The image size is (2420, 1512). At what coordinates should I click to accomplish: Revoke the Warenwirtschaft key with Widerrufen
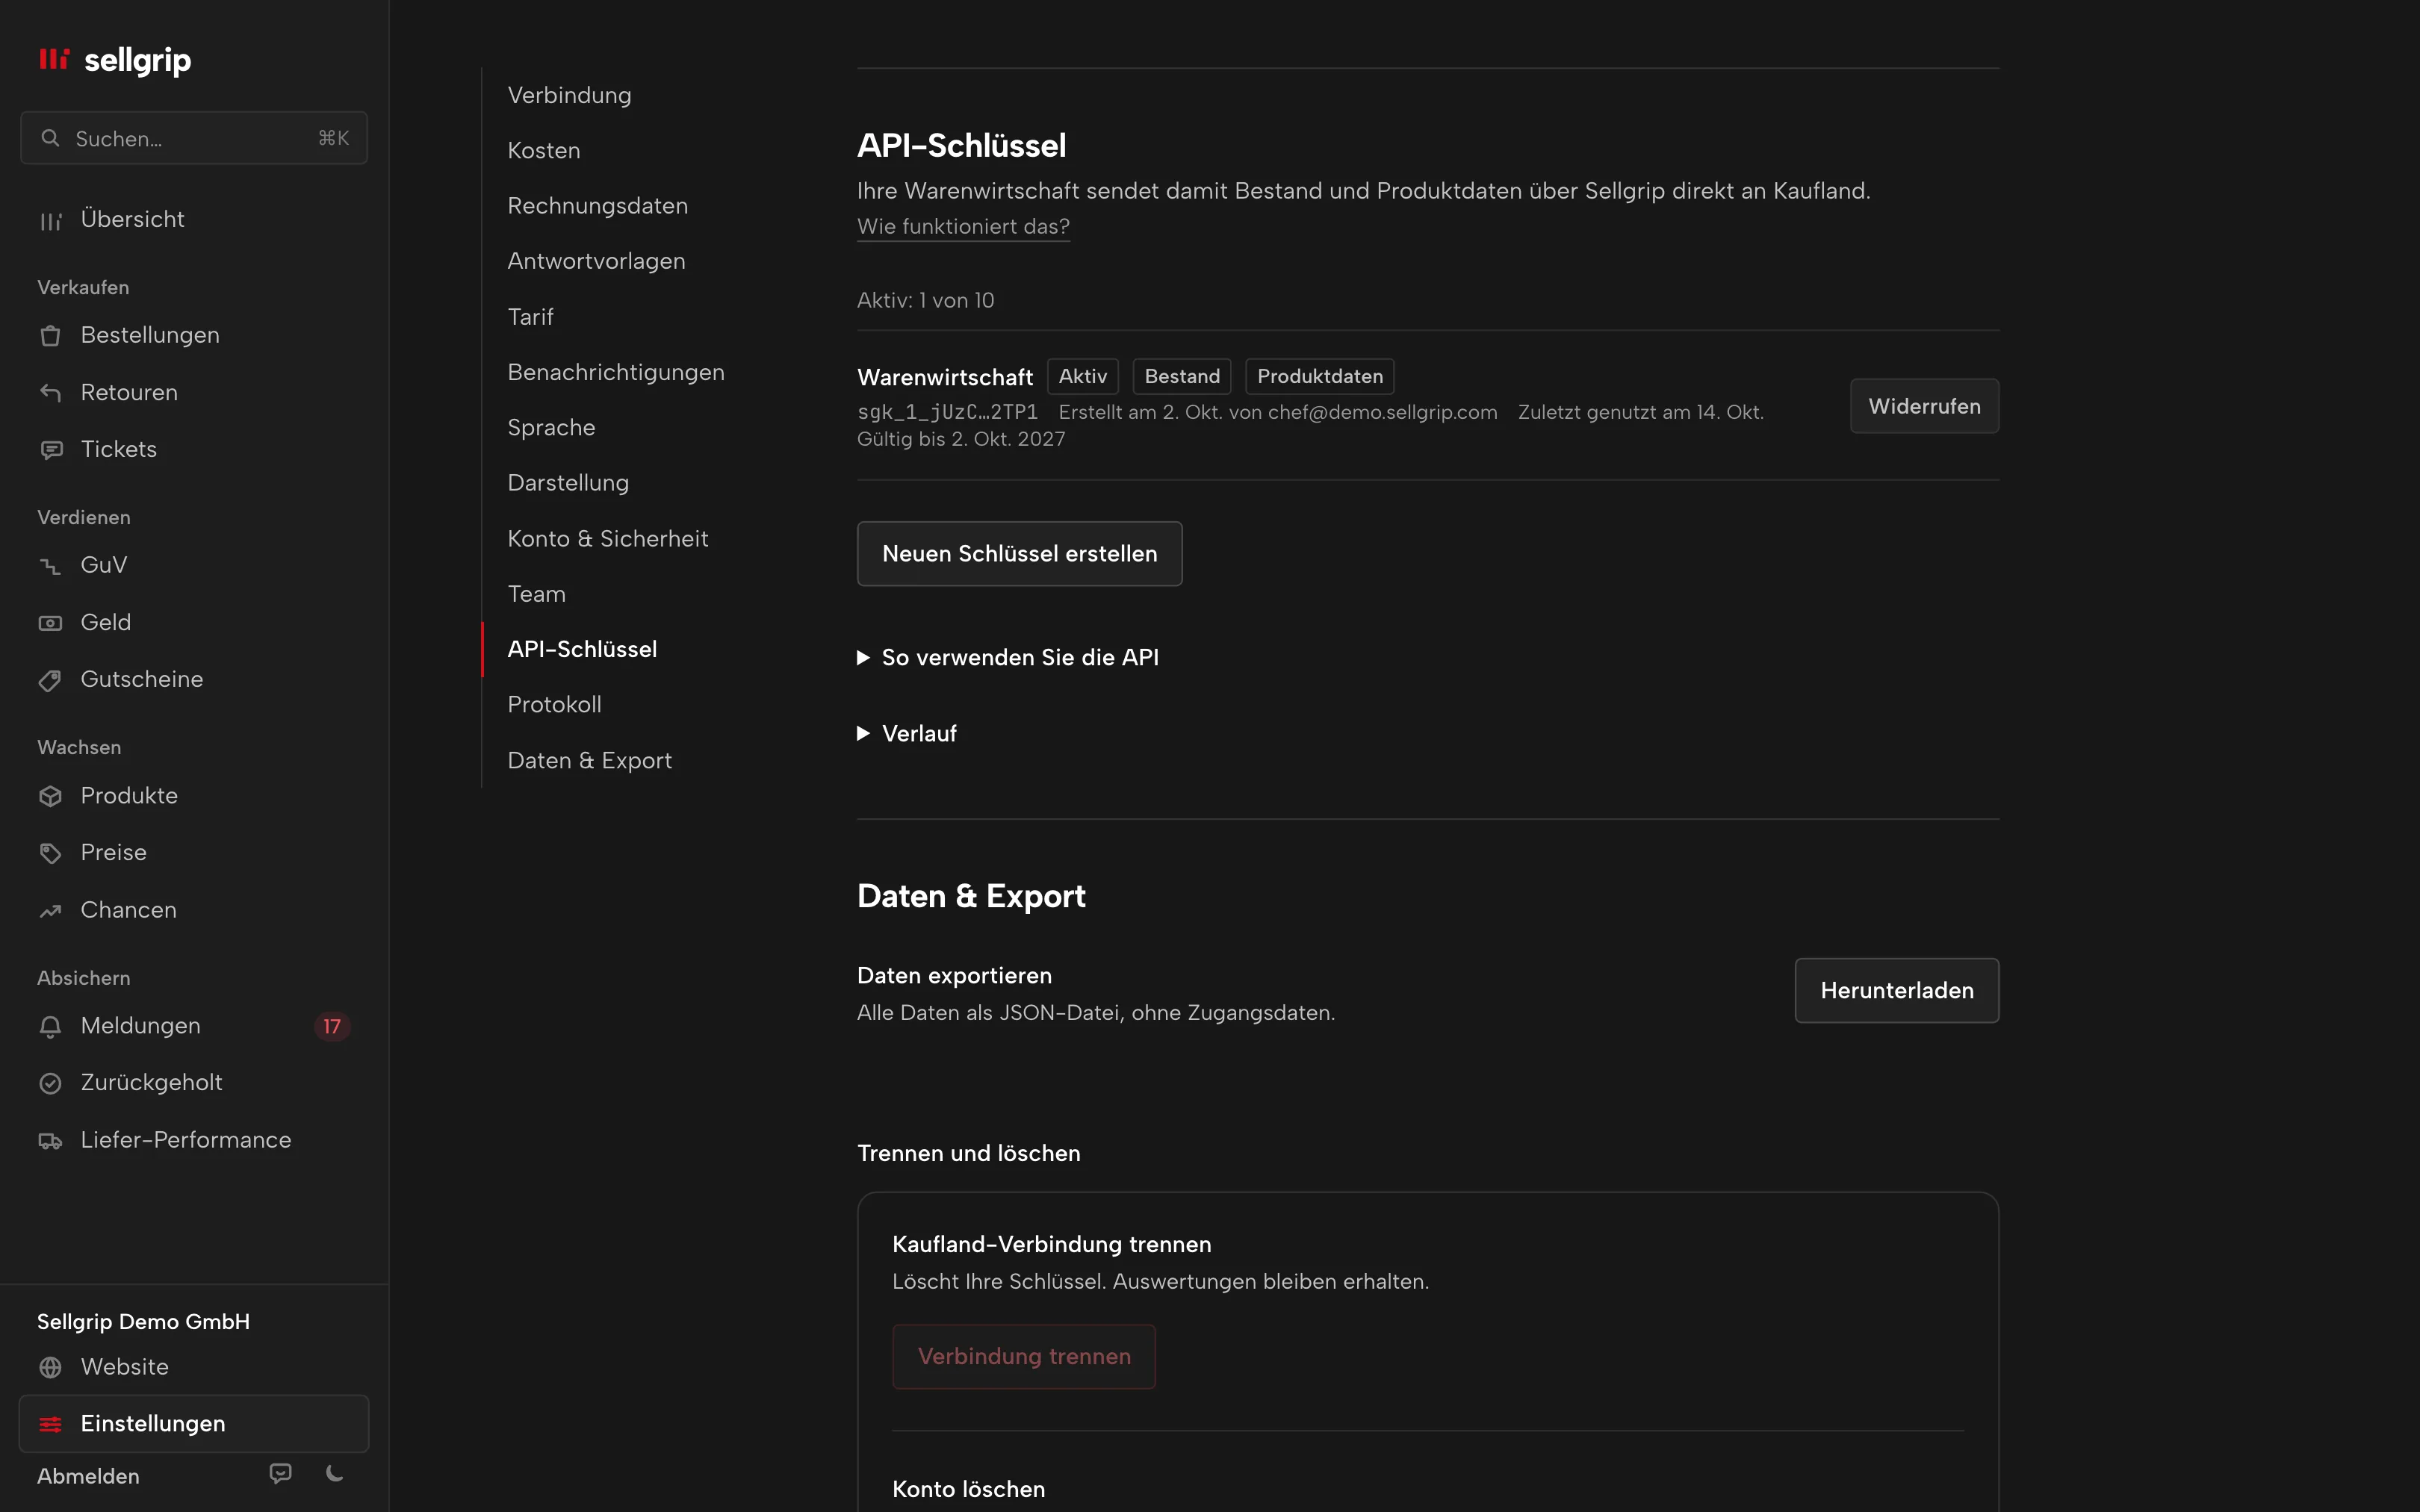[x=1924, y=407]
